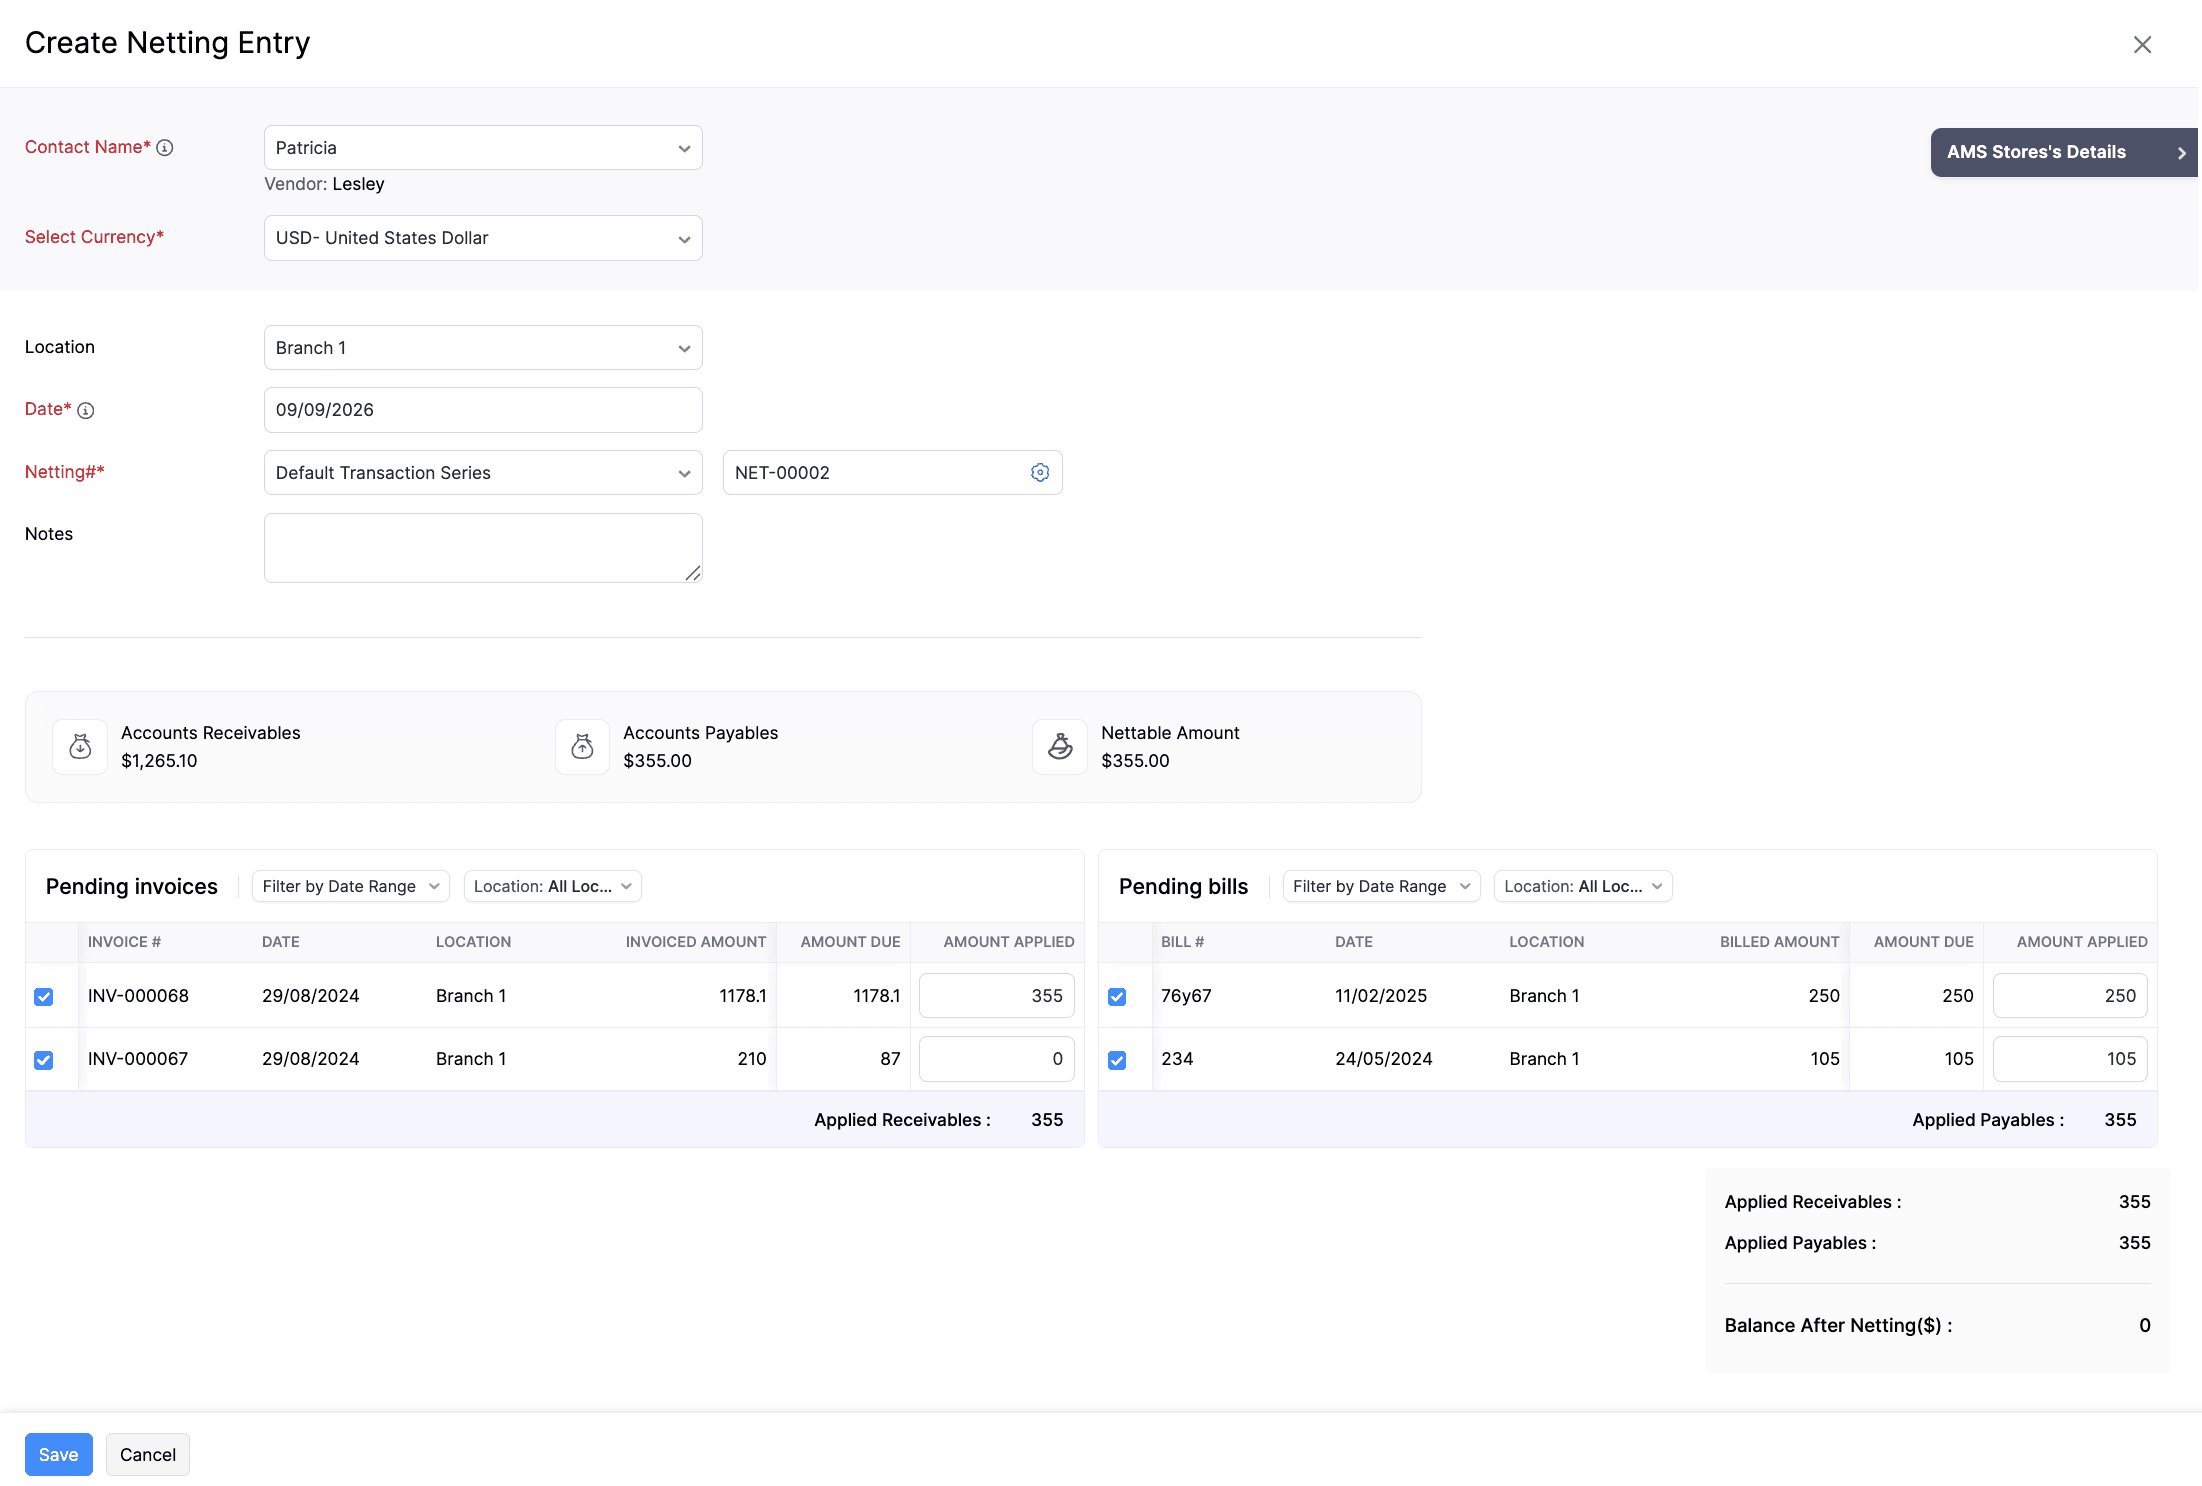Click bill number 76y67
The image size is (2202, 1486).
pyautogui.click(x=1186, y=996)
